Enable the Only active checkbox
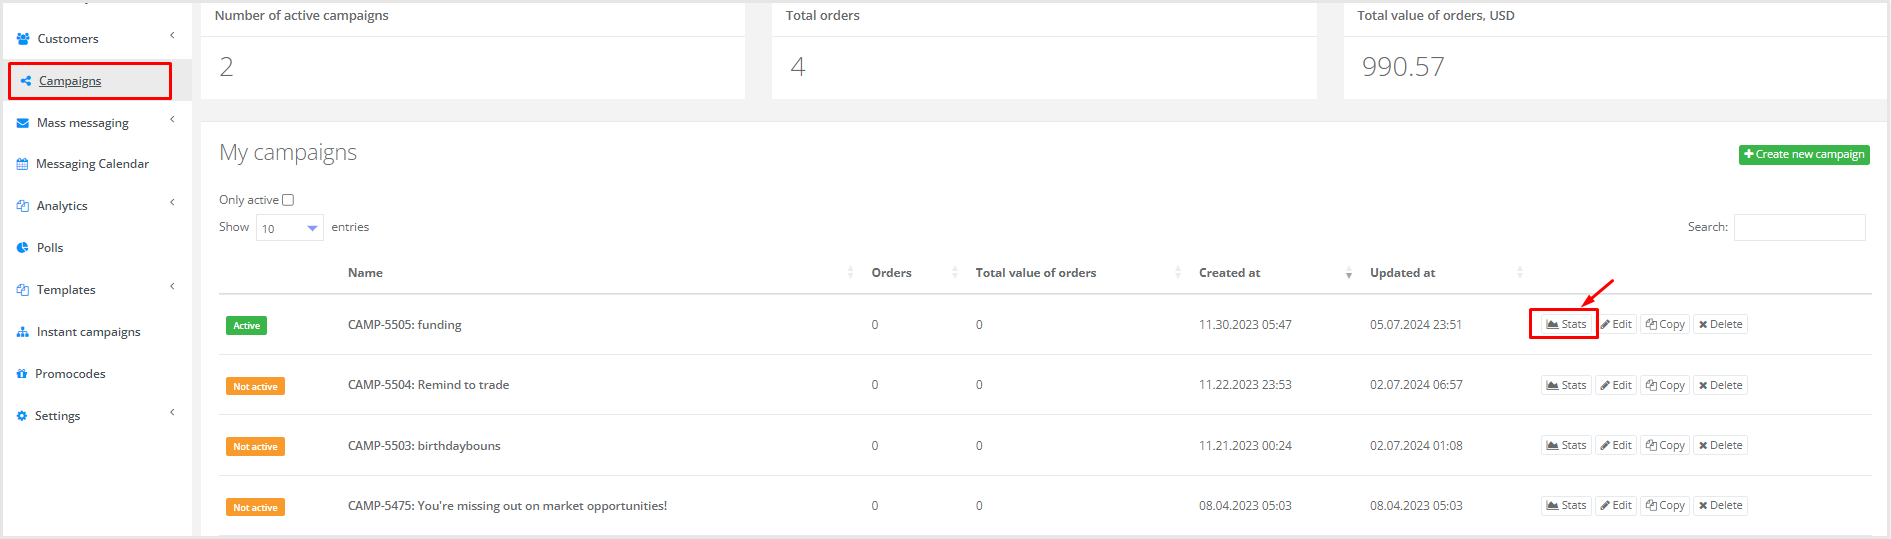The image size is (1891, 539). click(x=288, y=200)
